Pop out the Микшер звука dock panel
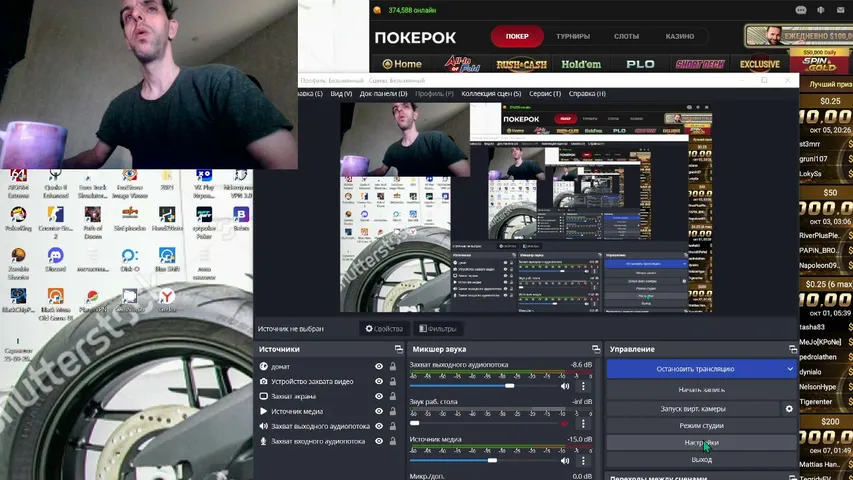The height and width of the screenshot is (480, 853). [x=596, y=349]
